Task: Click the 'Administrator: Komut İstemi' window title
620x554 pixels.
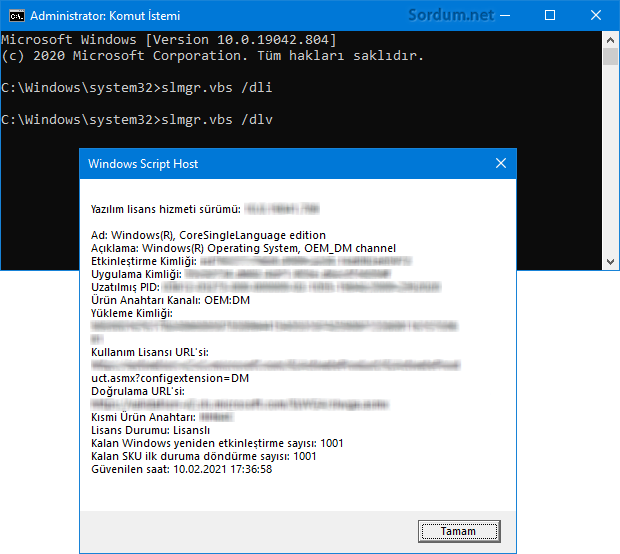Action: click(x=105, y=16)
